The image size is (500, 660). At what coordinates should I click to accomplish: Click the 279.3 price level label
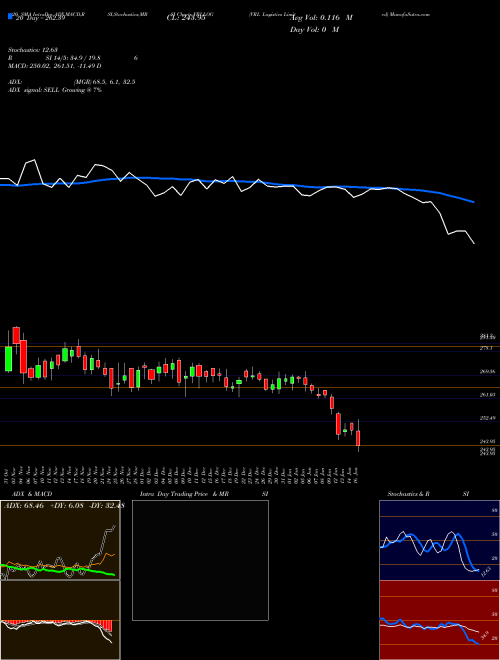click(487, 348)
